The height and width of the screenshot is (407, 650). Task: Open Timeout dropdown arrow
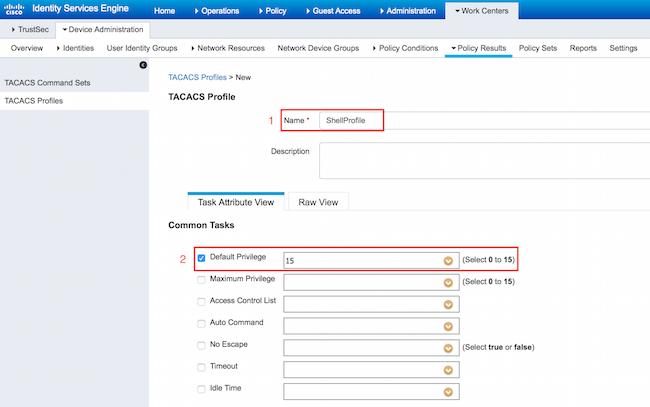(x=448, y=370)
